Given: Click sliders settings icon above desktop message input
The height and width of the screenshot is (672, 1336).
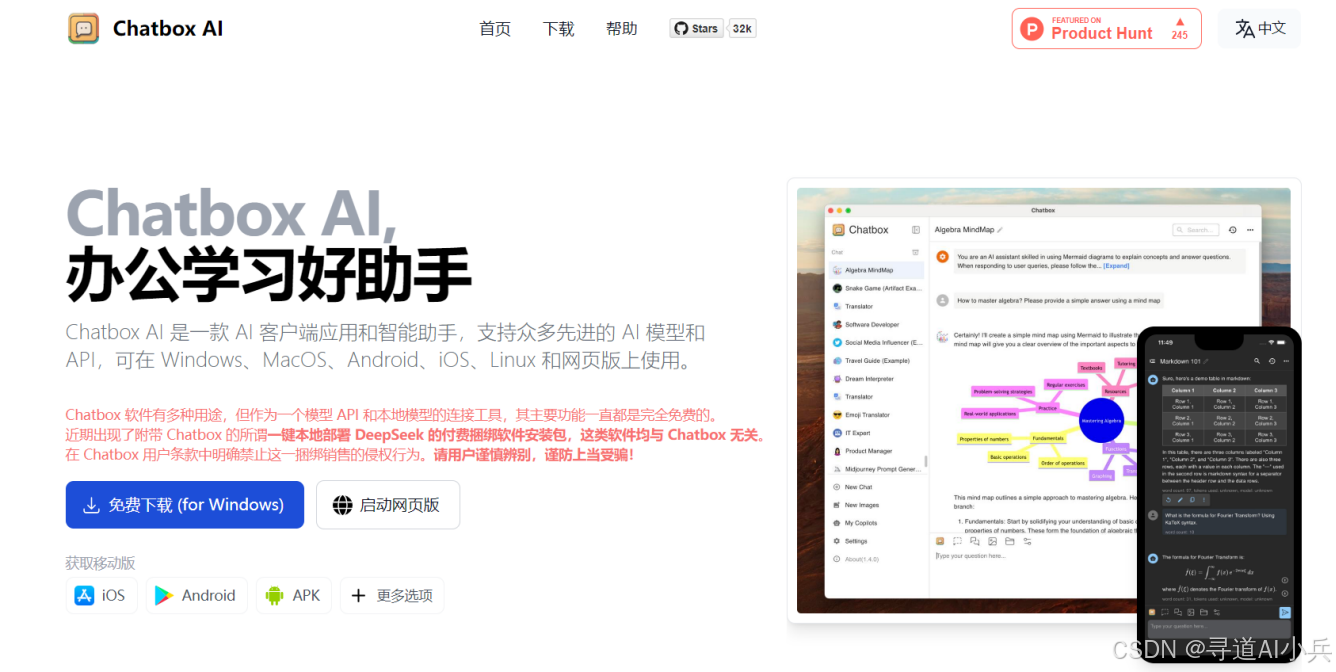Looking at the screenshot, I should tap(1027, 541).
